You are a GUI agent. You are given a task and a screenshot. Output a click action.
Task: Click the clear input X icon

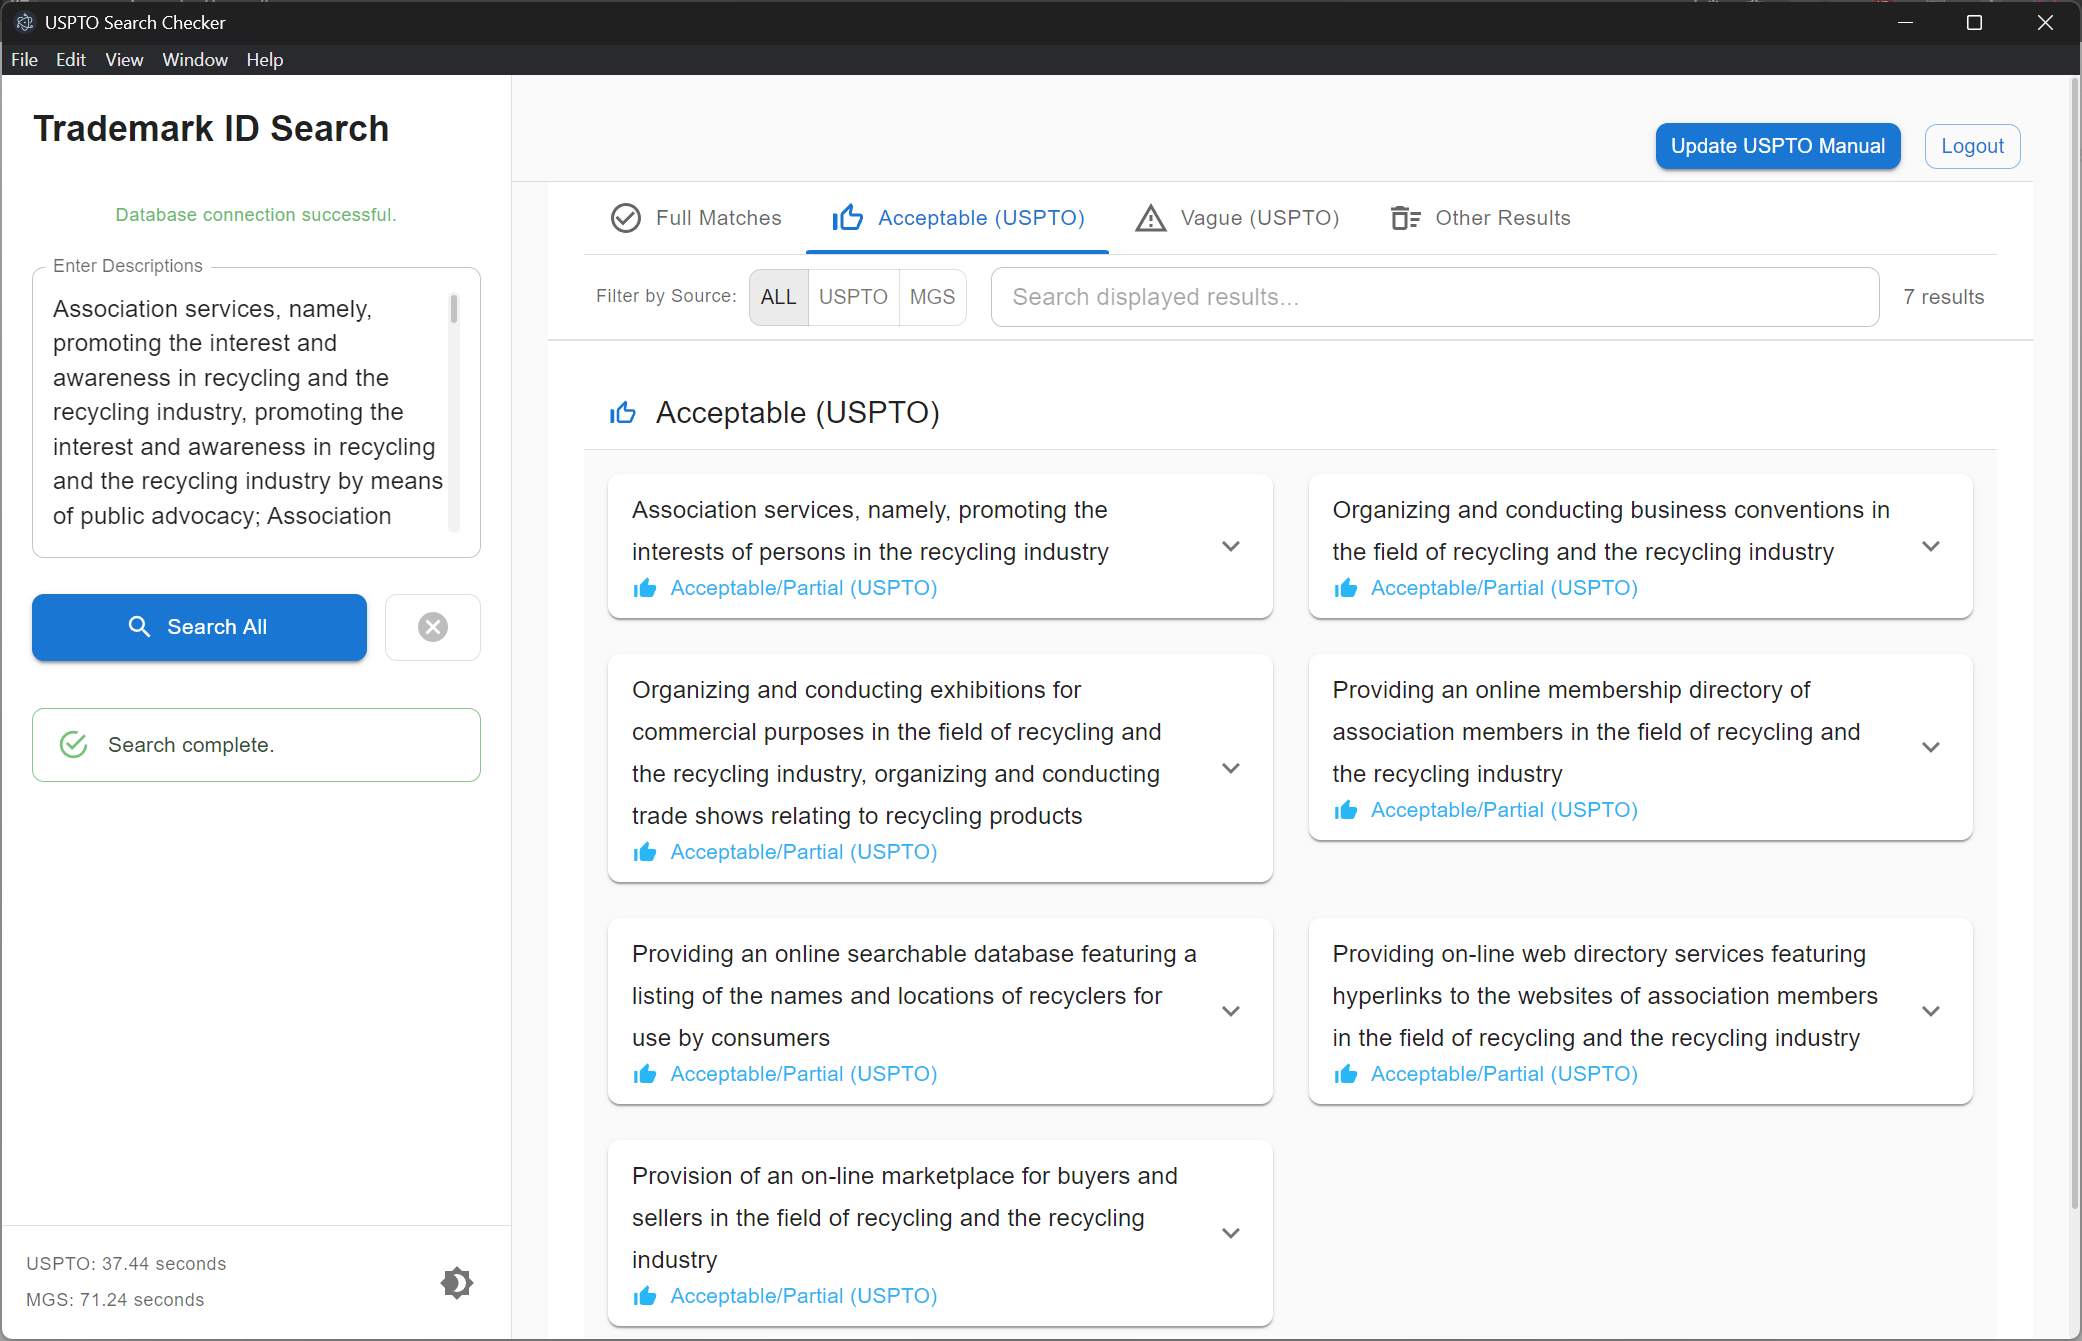pos(432,627)
